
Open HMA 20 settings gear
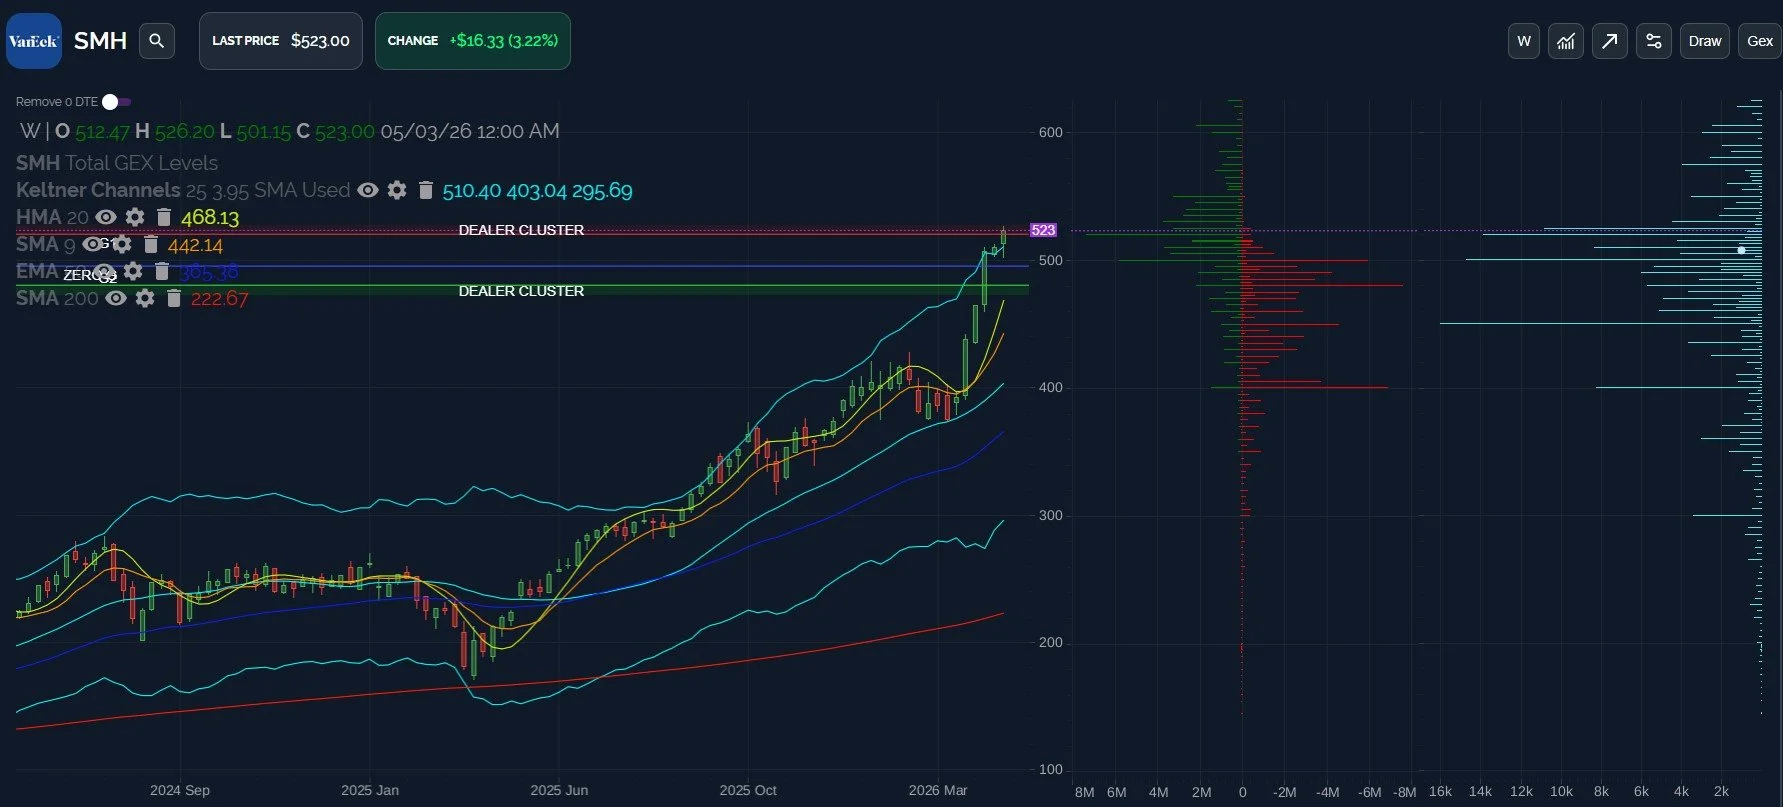tap(135, 217)
